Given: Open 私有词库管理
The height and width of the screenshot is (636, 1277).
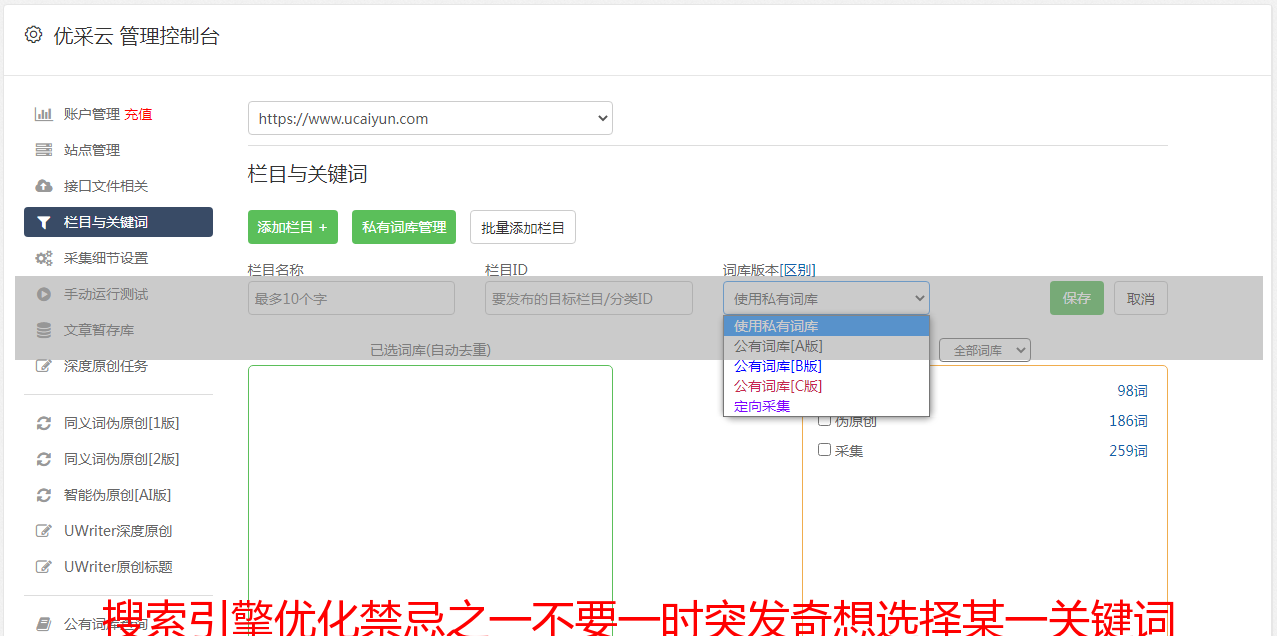Looking at the screenshot, I should pyautogui.click(x=404, y=227).
